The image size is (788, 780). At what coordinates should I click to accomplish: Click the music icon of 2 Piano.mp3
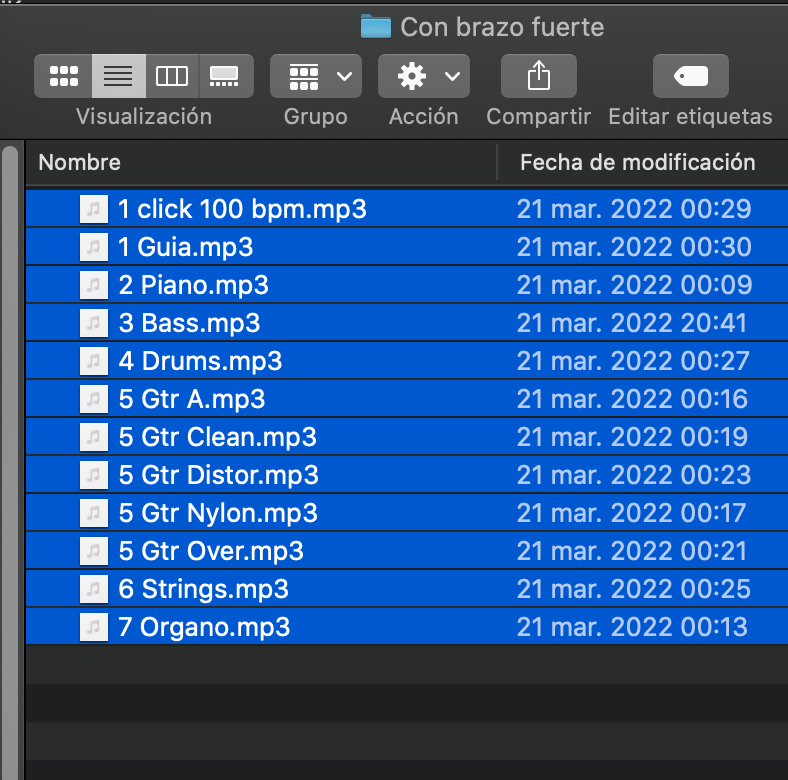tap(94, 285)
